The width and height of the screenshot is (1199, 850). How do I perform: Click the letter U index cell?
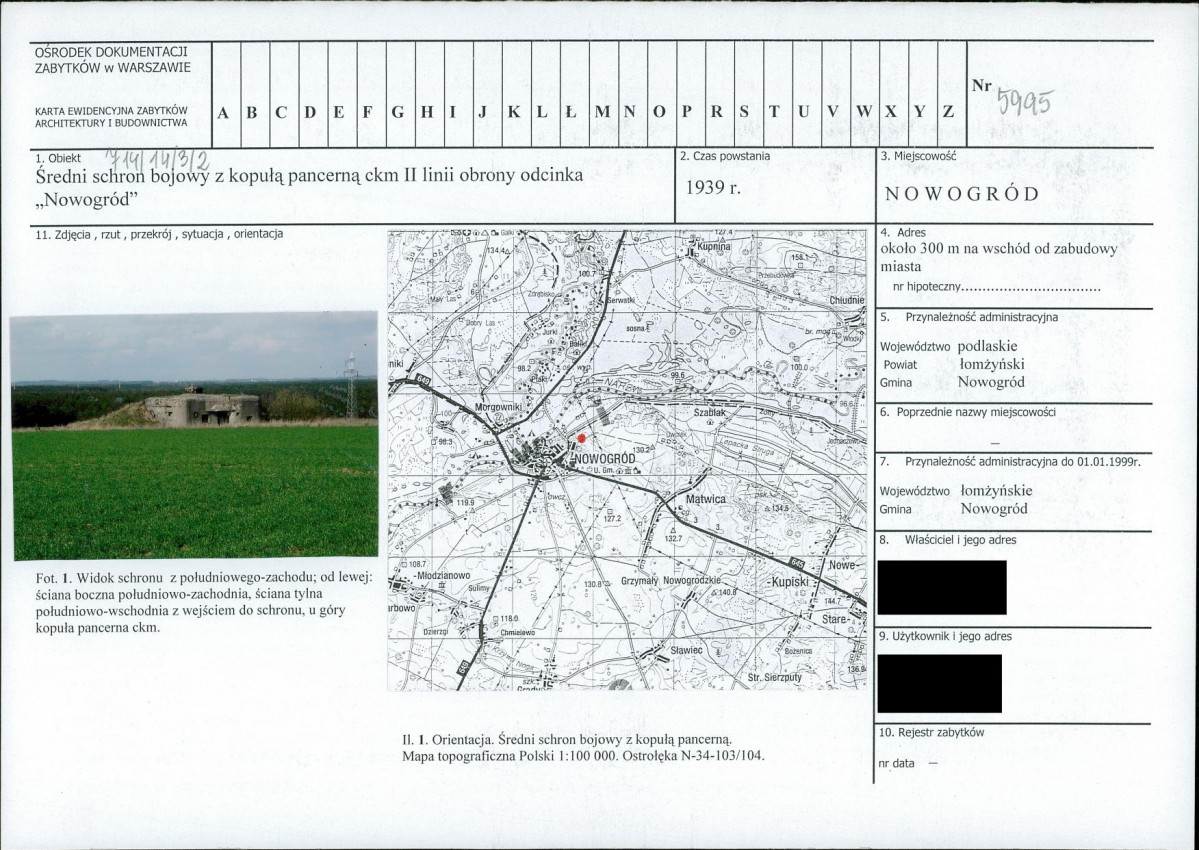807,94
